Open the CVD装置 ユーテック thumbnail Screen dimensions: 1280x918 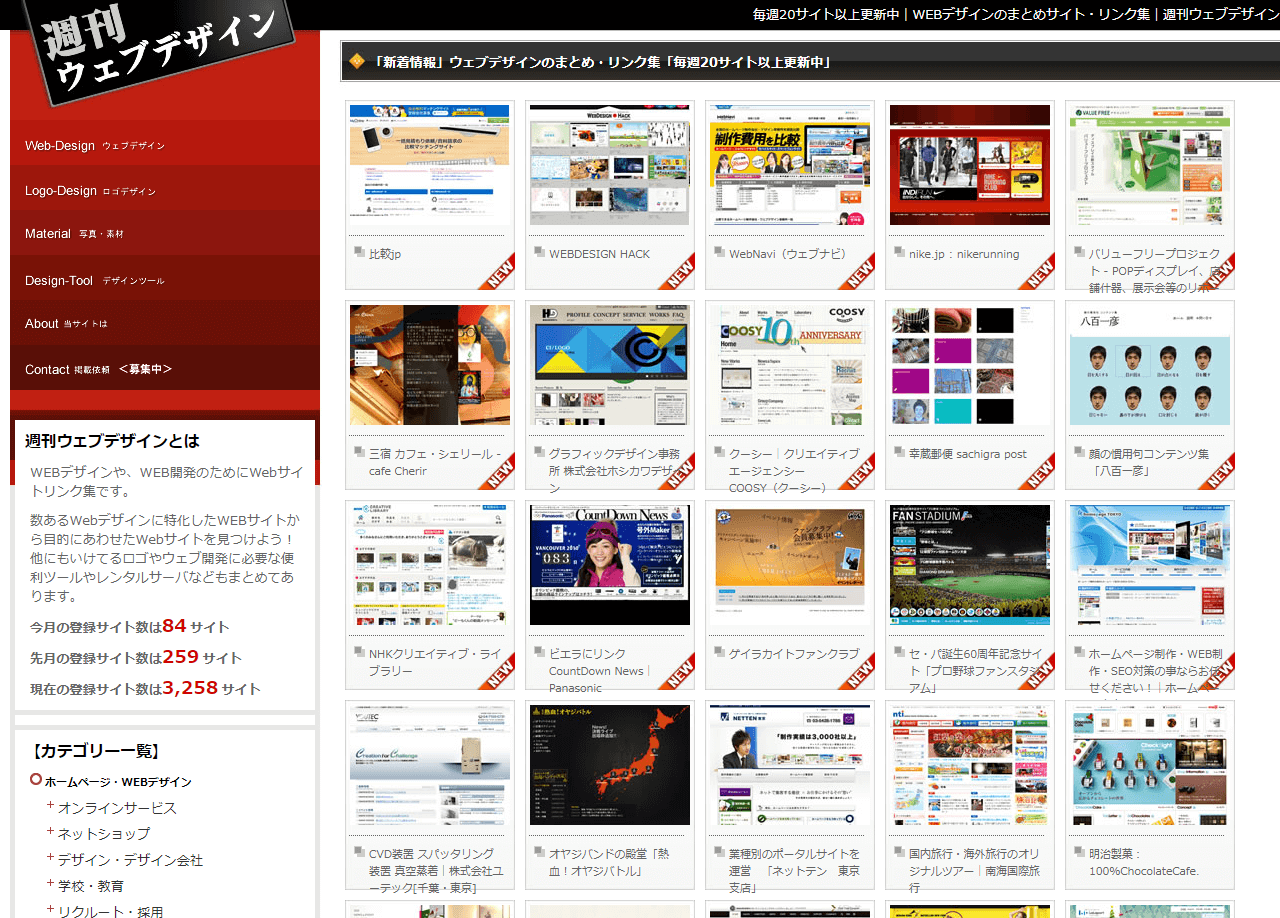point(430,765)
